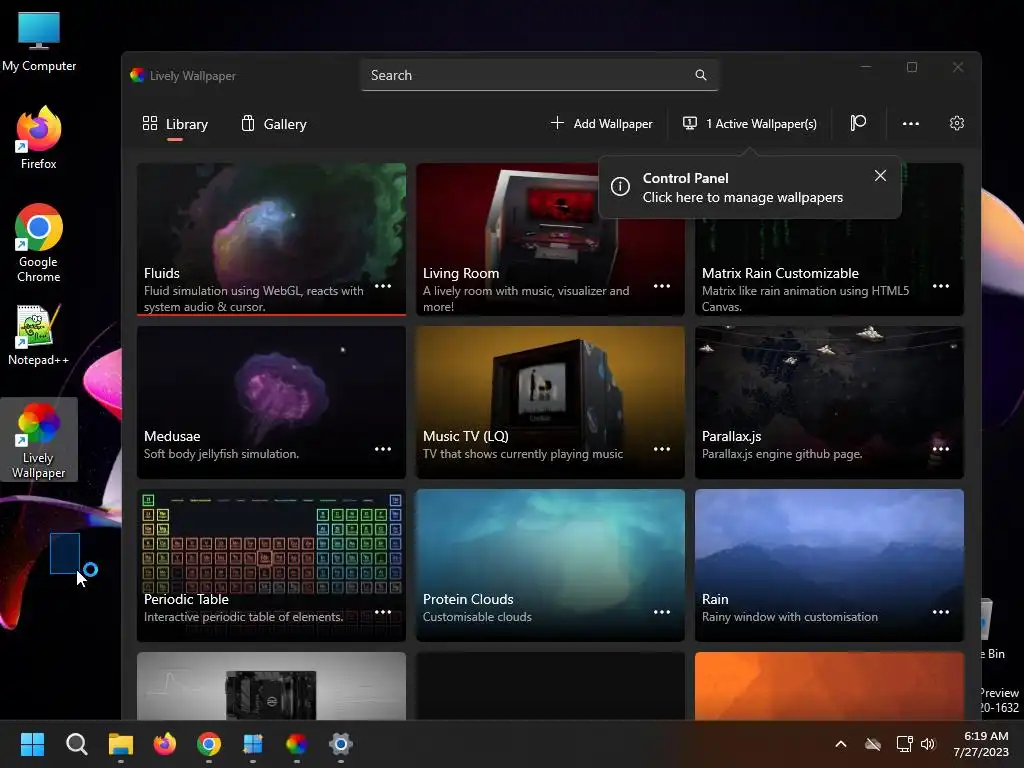Select the Protein Clouds wallpaper

(x=550, y=566)
